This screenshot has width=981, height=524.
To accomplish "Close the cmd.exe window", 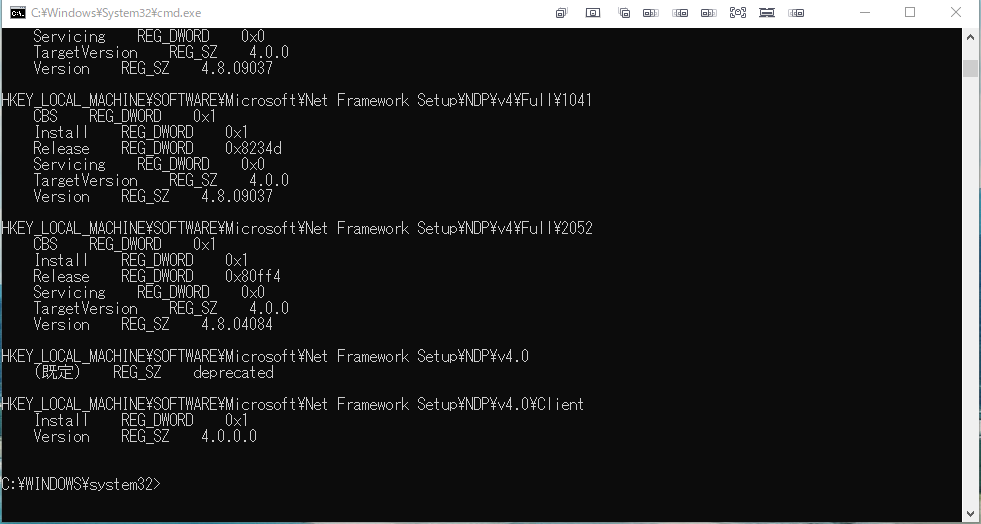I will tap(956, 13).
